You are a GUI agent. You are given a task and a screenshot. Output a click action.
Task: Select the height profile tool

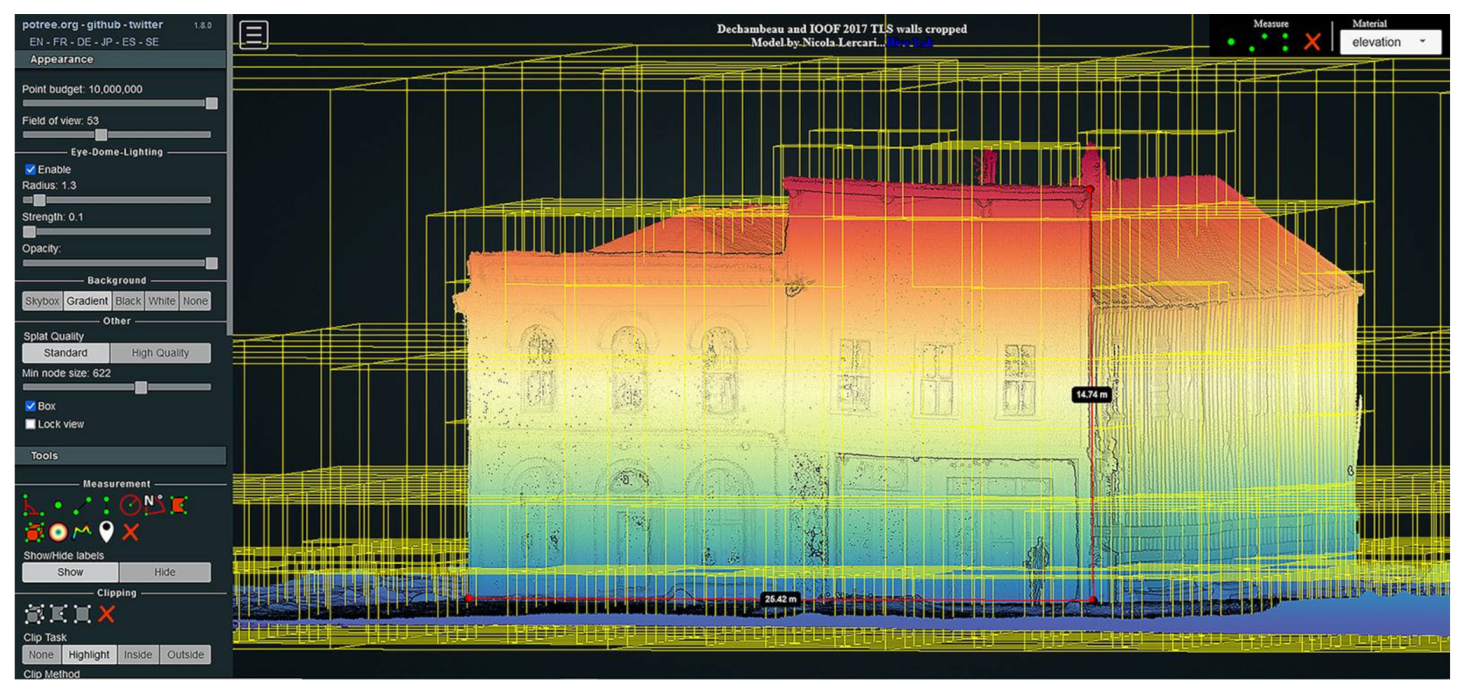click(x=82, y=532)
